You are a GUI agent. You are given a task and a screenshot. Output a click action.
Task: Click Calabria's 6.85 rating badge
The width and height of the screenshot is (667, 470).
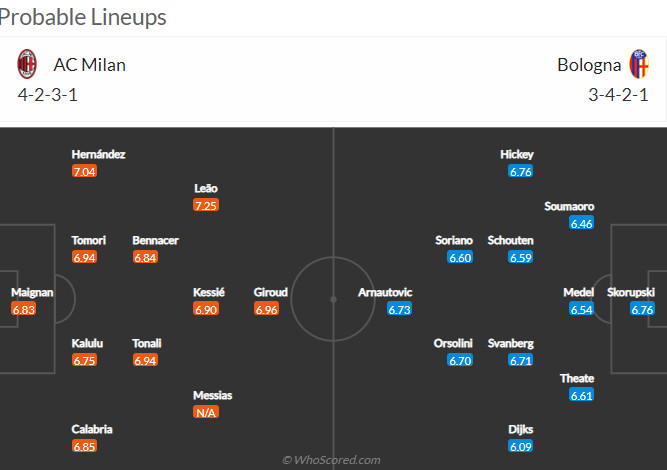tap(84, 446)
